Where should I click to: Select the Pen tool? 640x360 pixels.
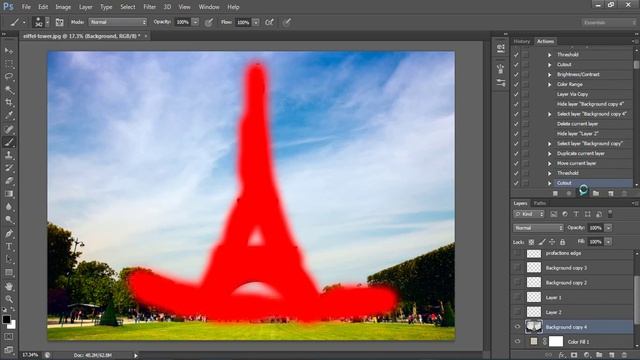9,233
